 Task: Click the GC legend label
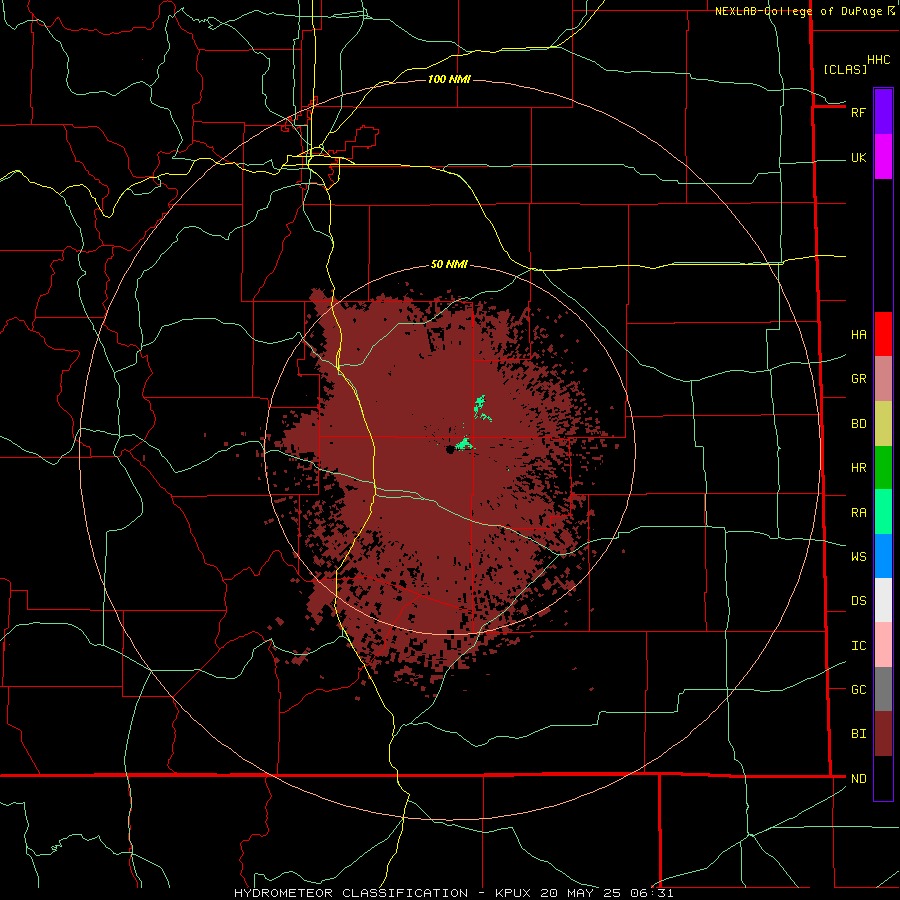(x=858, y=689)
